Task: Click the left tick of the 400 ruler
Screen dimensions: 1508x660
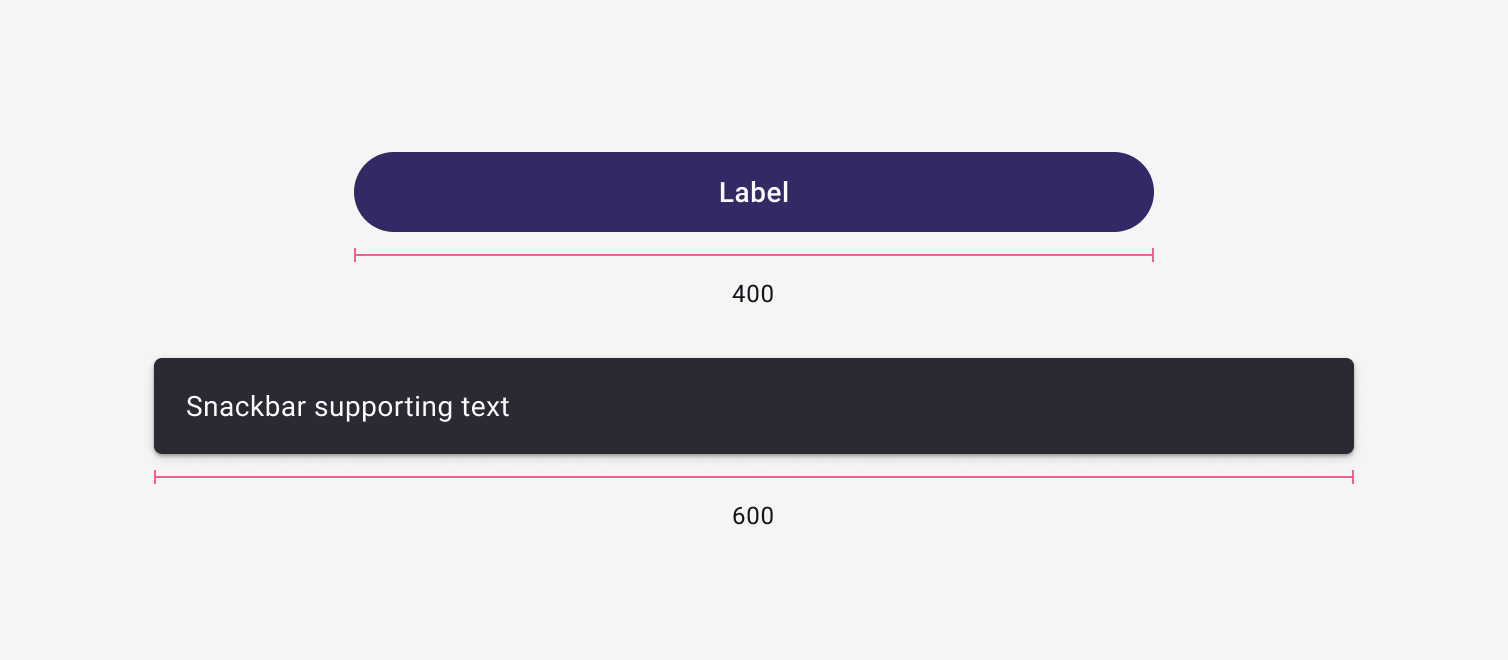Action: coord(356,256)
